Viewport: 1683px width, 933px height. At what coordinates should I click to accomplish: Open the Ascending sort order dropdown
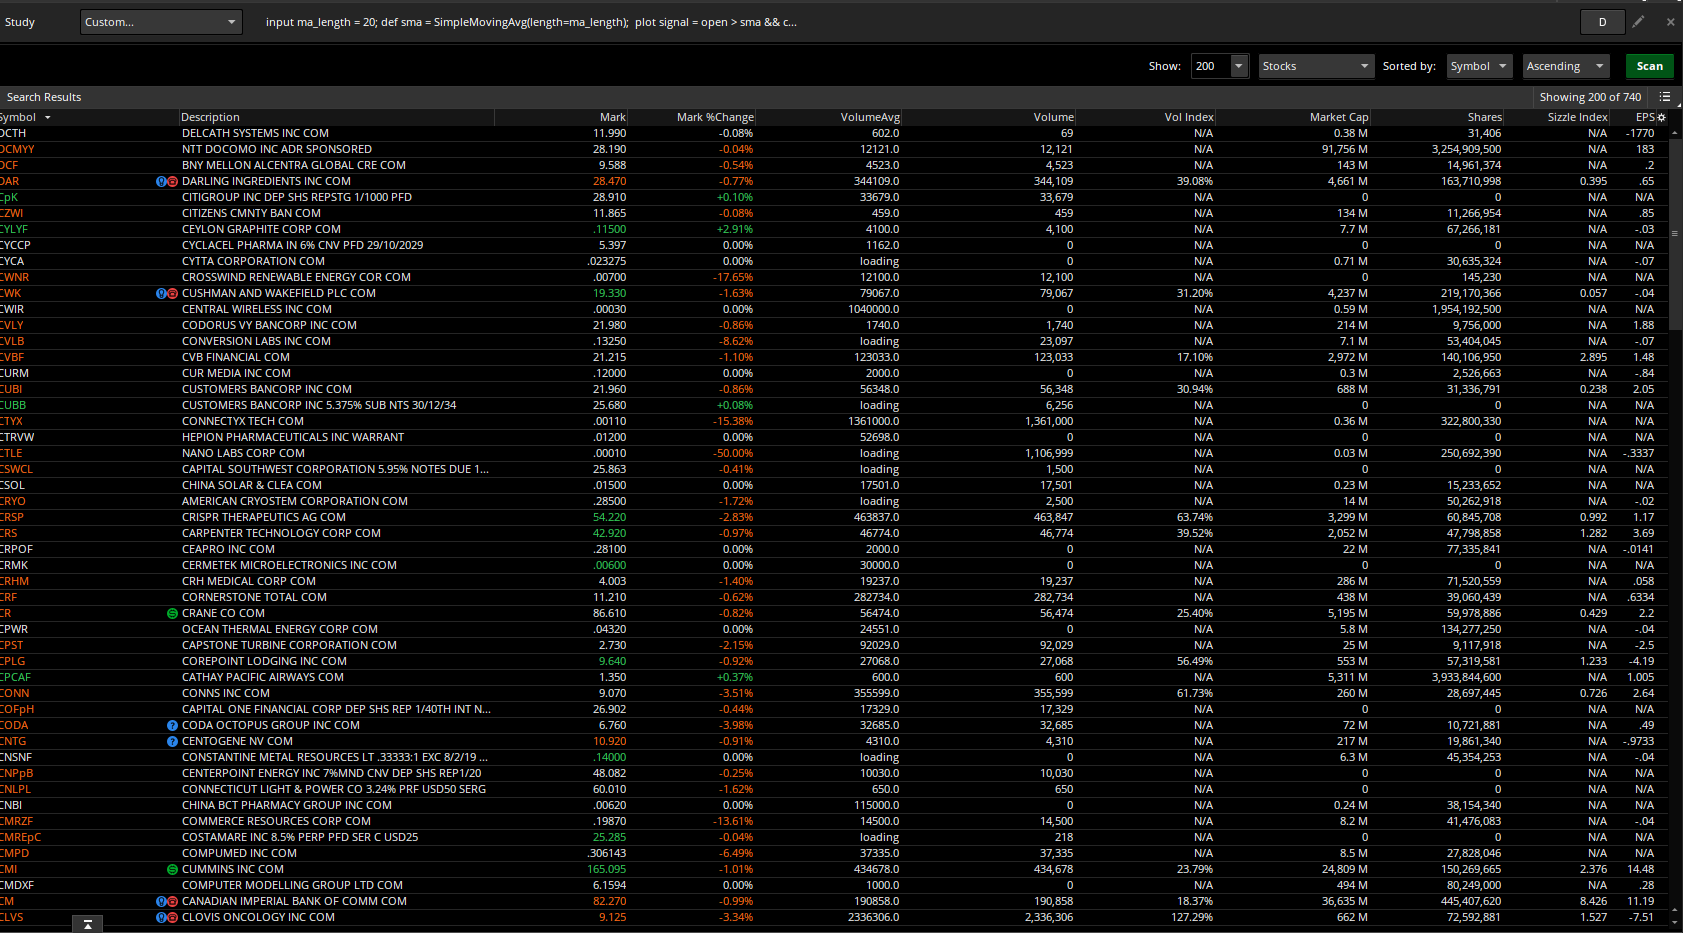[1566, 66]
